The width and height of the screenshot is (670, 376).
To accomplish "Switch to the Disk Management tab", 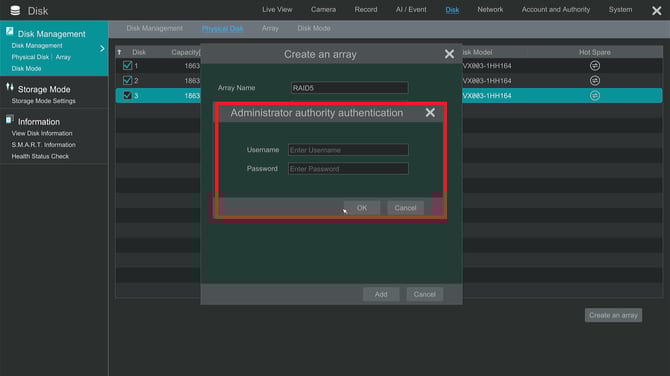I will pos(154,28).
